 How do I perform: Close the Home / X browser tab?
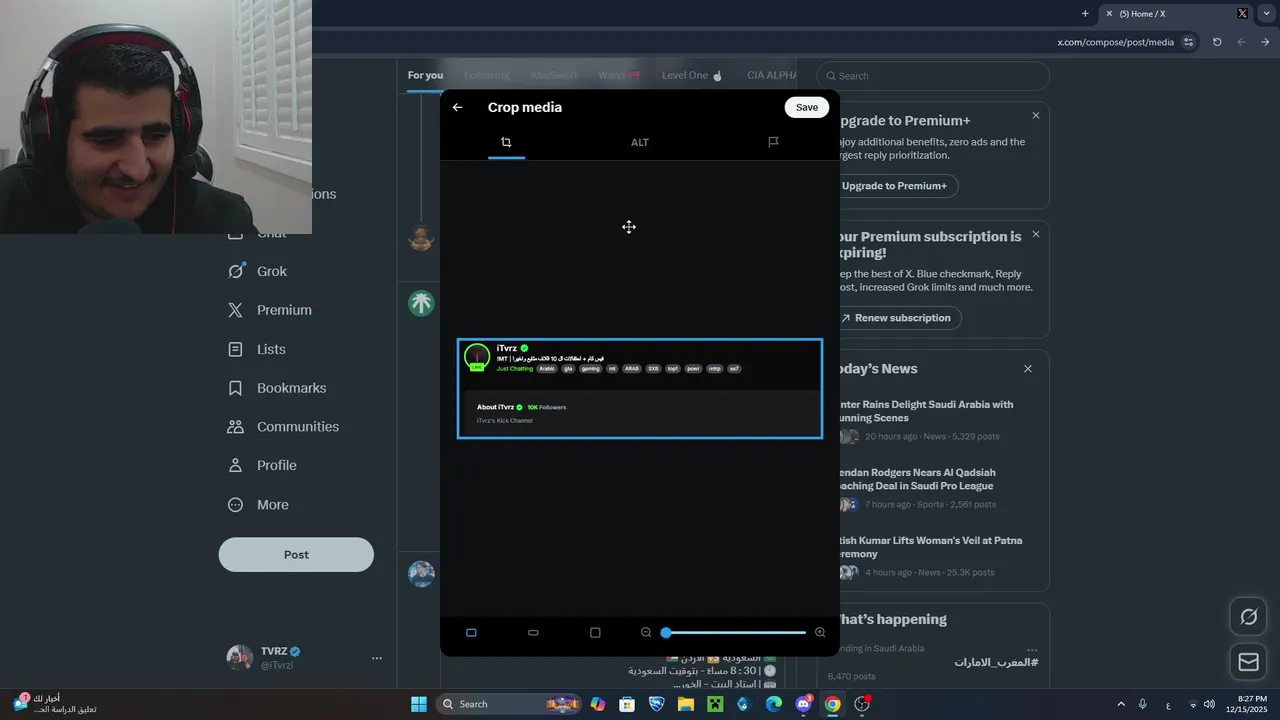tap(1109, 14)
